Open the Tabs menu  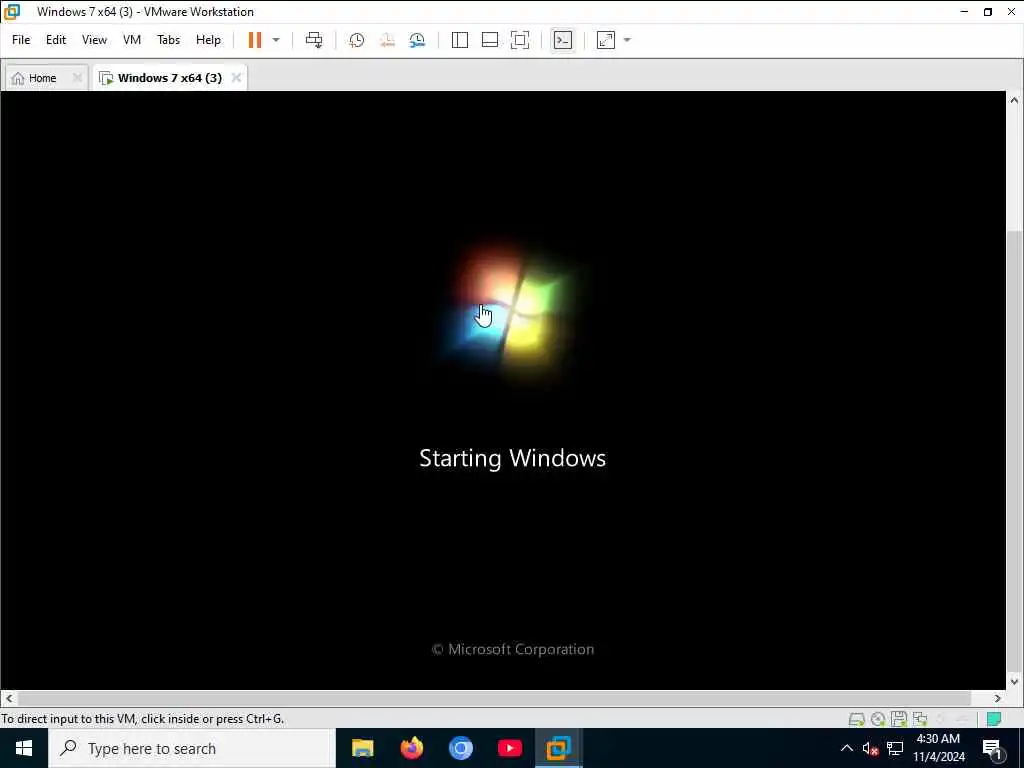pos(168,40)
